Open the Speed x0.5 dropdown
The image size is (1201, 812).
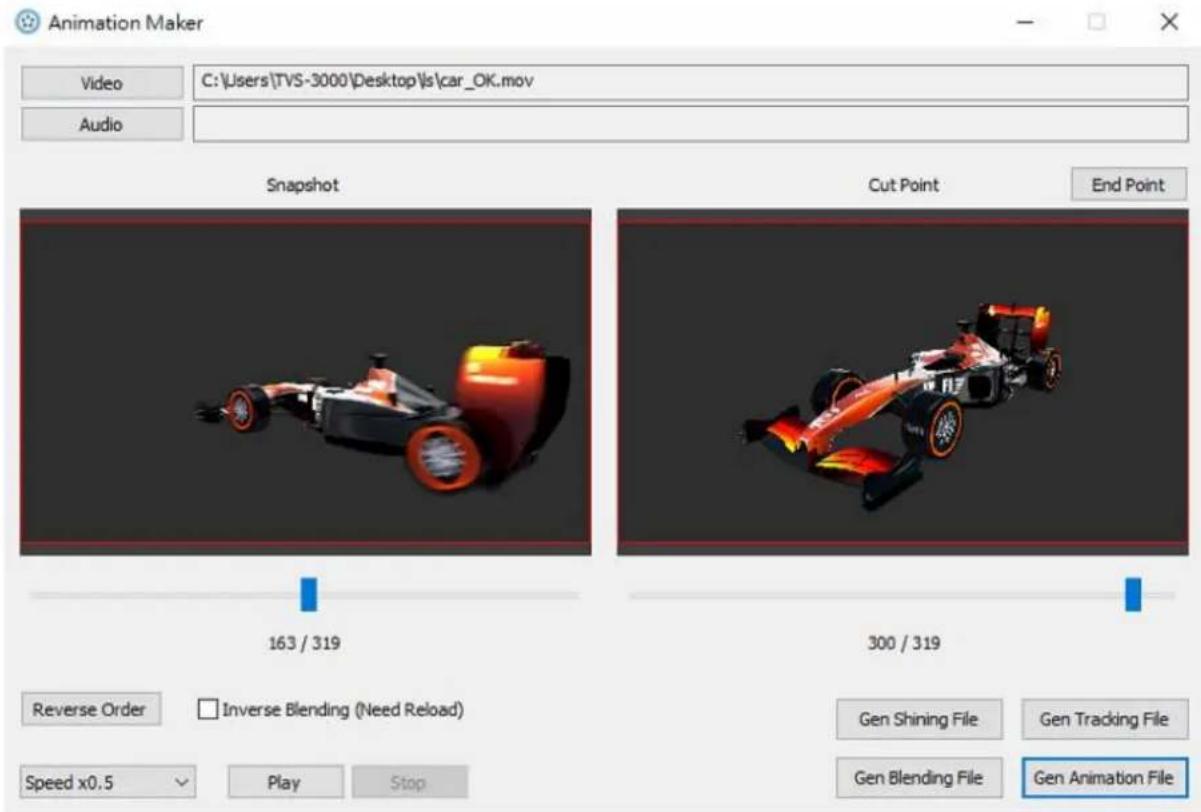point(108,782)
